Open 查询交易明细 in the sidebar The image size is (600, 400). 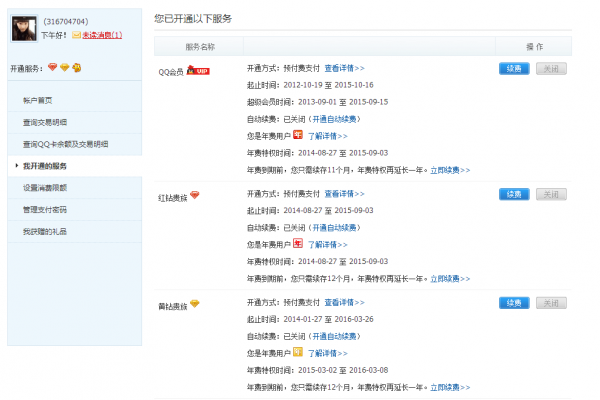pyautogui.click(x=45, y=122)
